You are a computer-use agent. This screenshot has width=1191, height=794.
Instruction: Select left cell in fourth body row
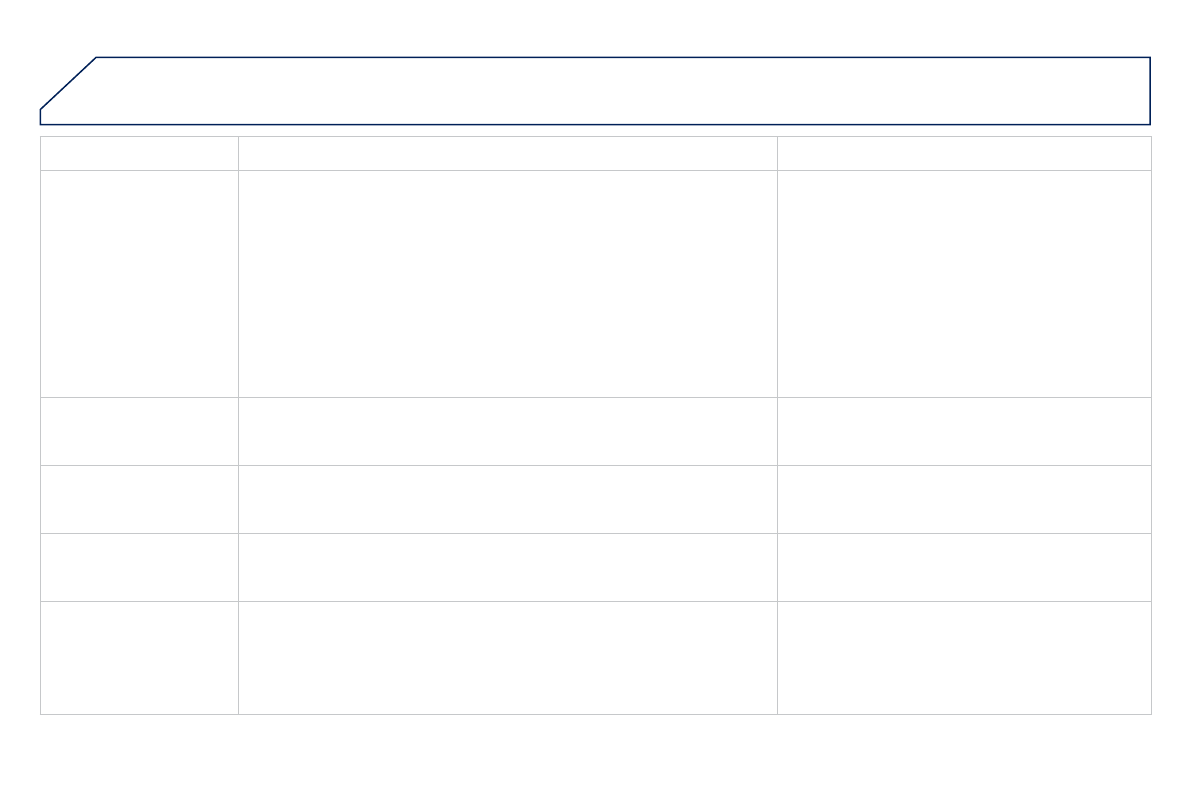point(139,567)
